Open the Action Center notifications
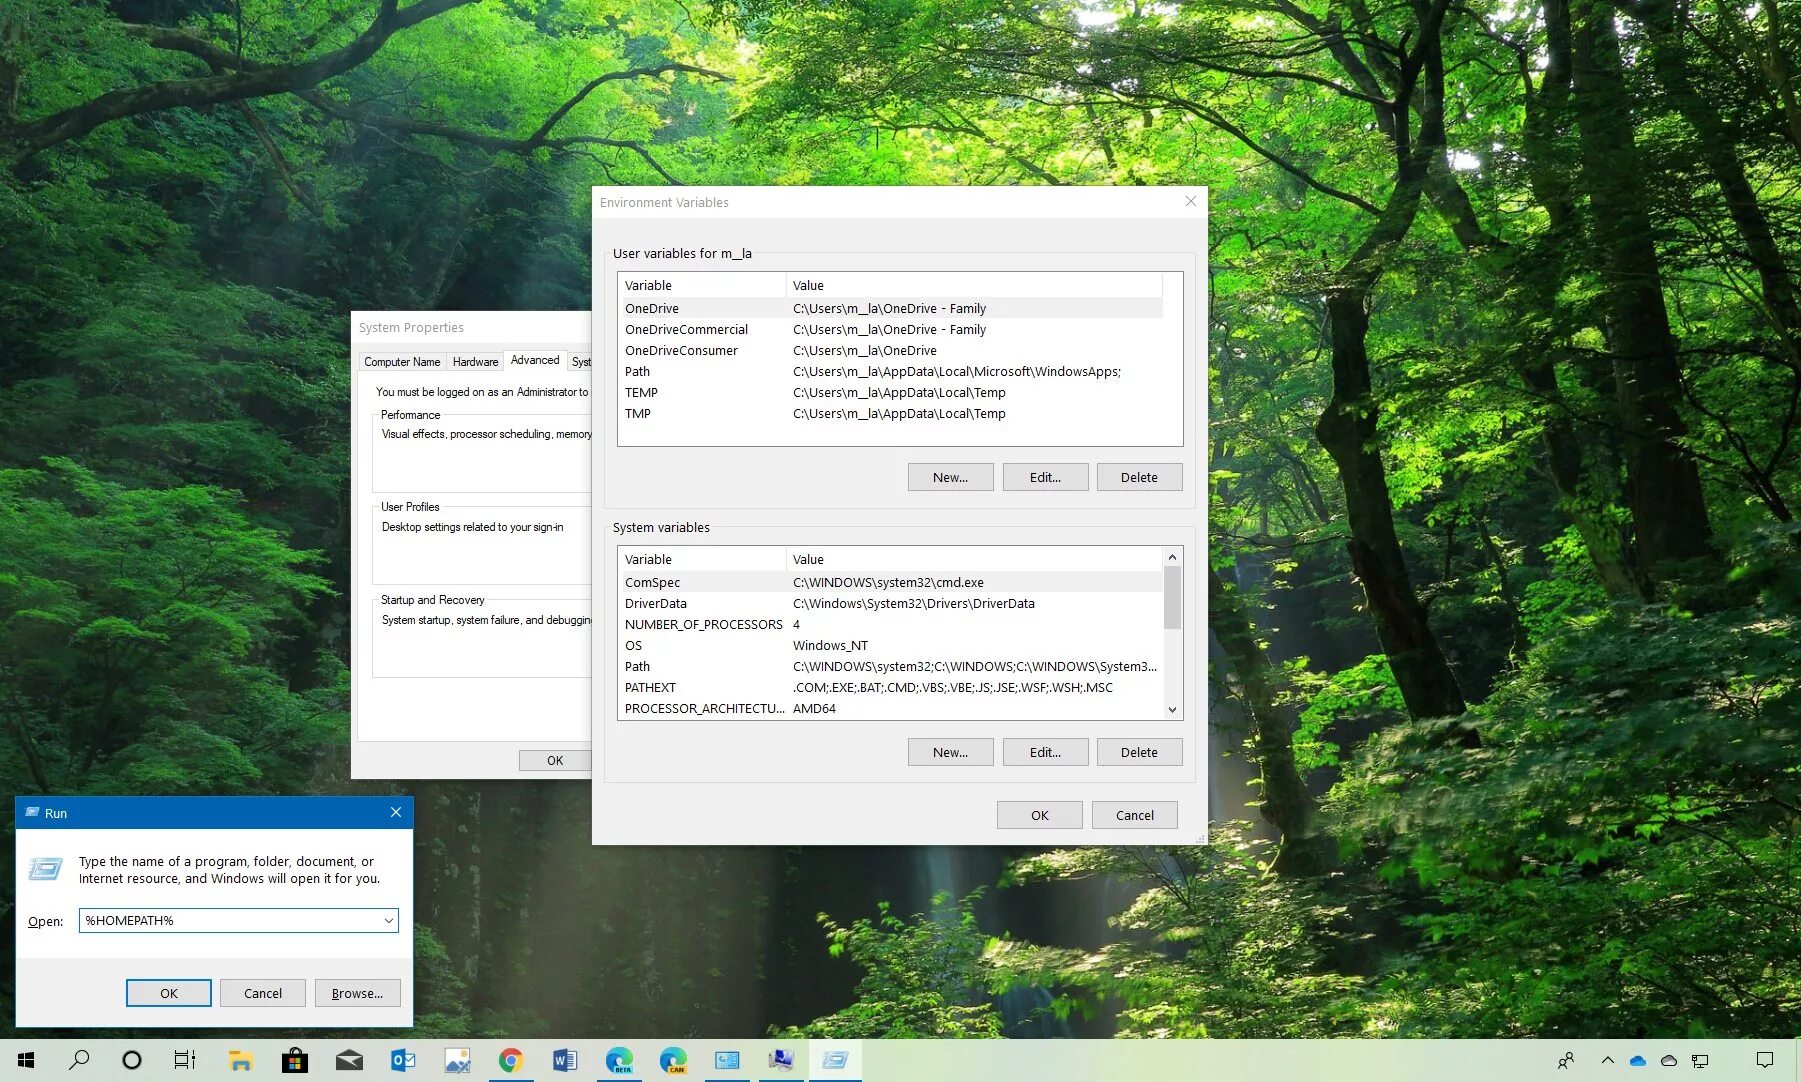This screenshot has width=1801, height=1082. [x=1765, y=1060]
